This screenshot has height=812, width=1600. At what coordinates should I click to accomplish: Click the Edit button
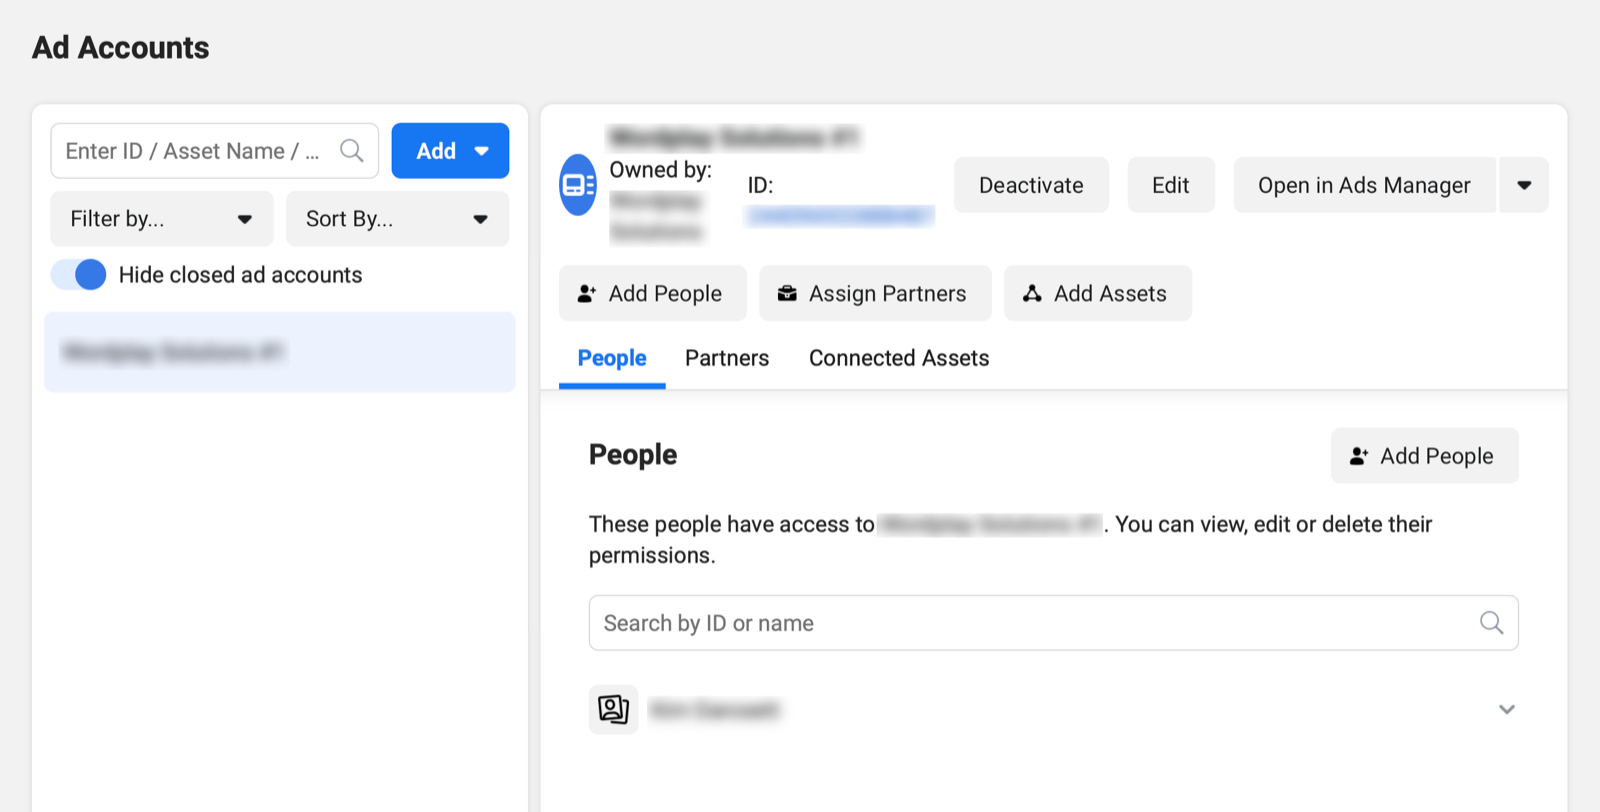point(1170,185)
